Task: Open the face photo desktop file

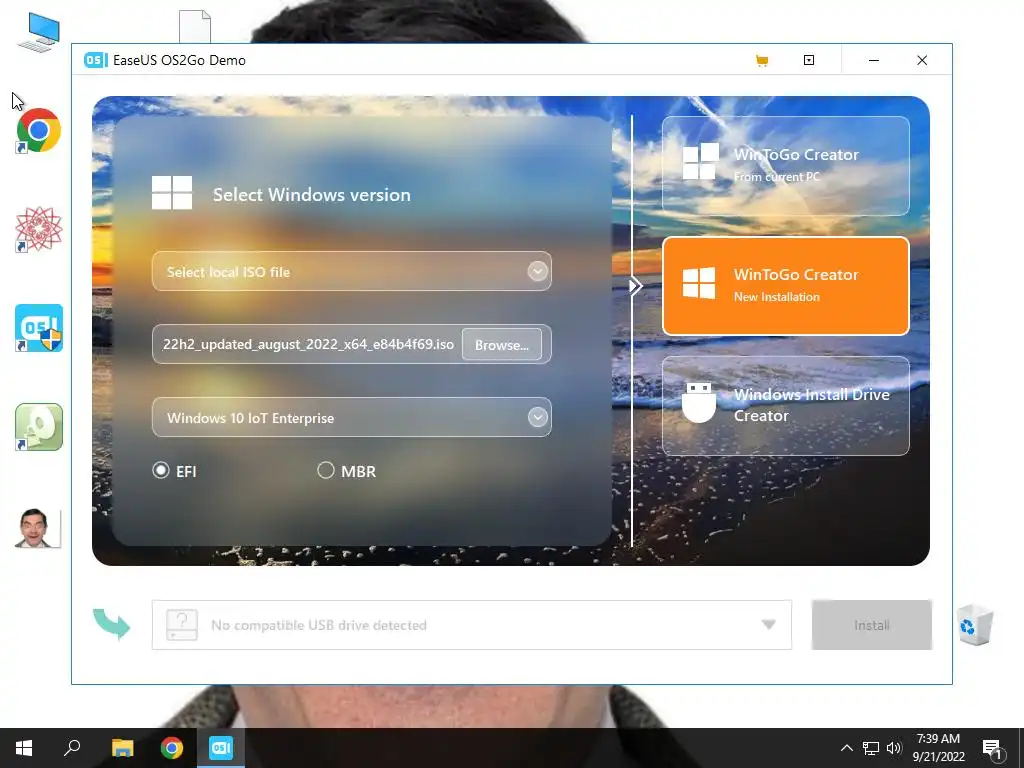Action: [x=38, y=528]
